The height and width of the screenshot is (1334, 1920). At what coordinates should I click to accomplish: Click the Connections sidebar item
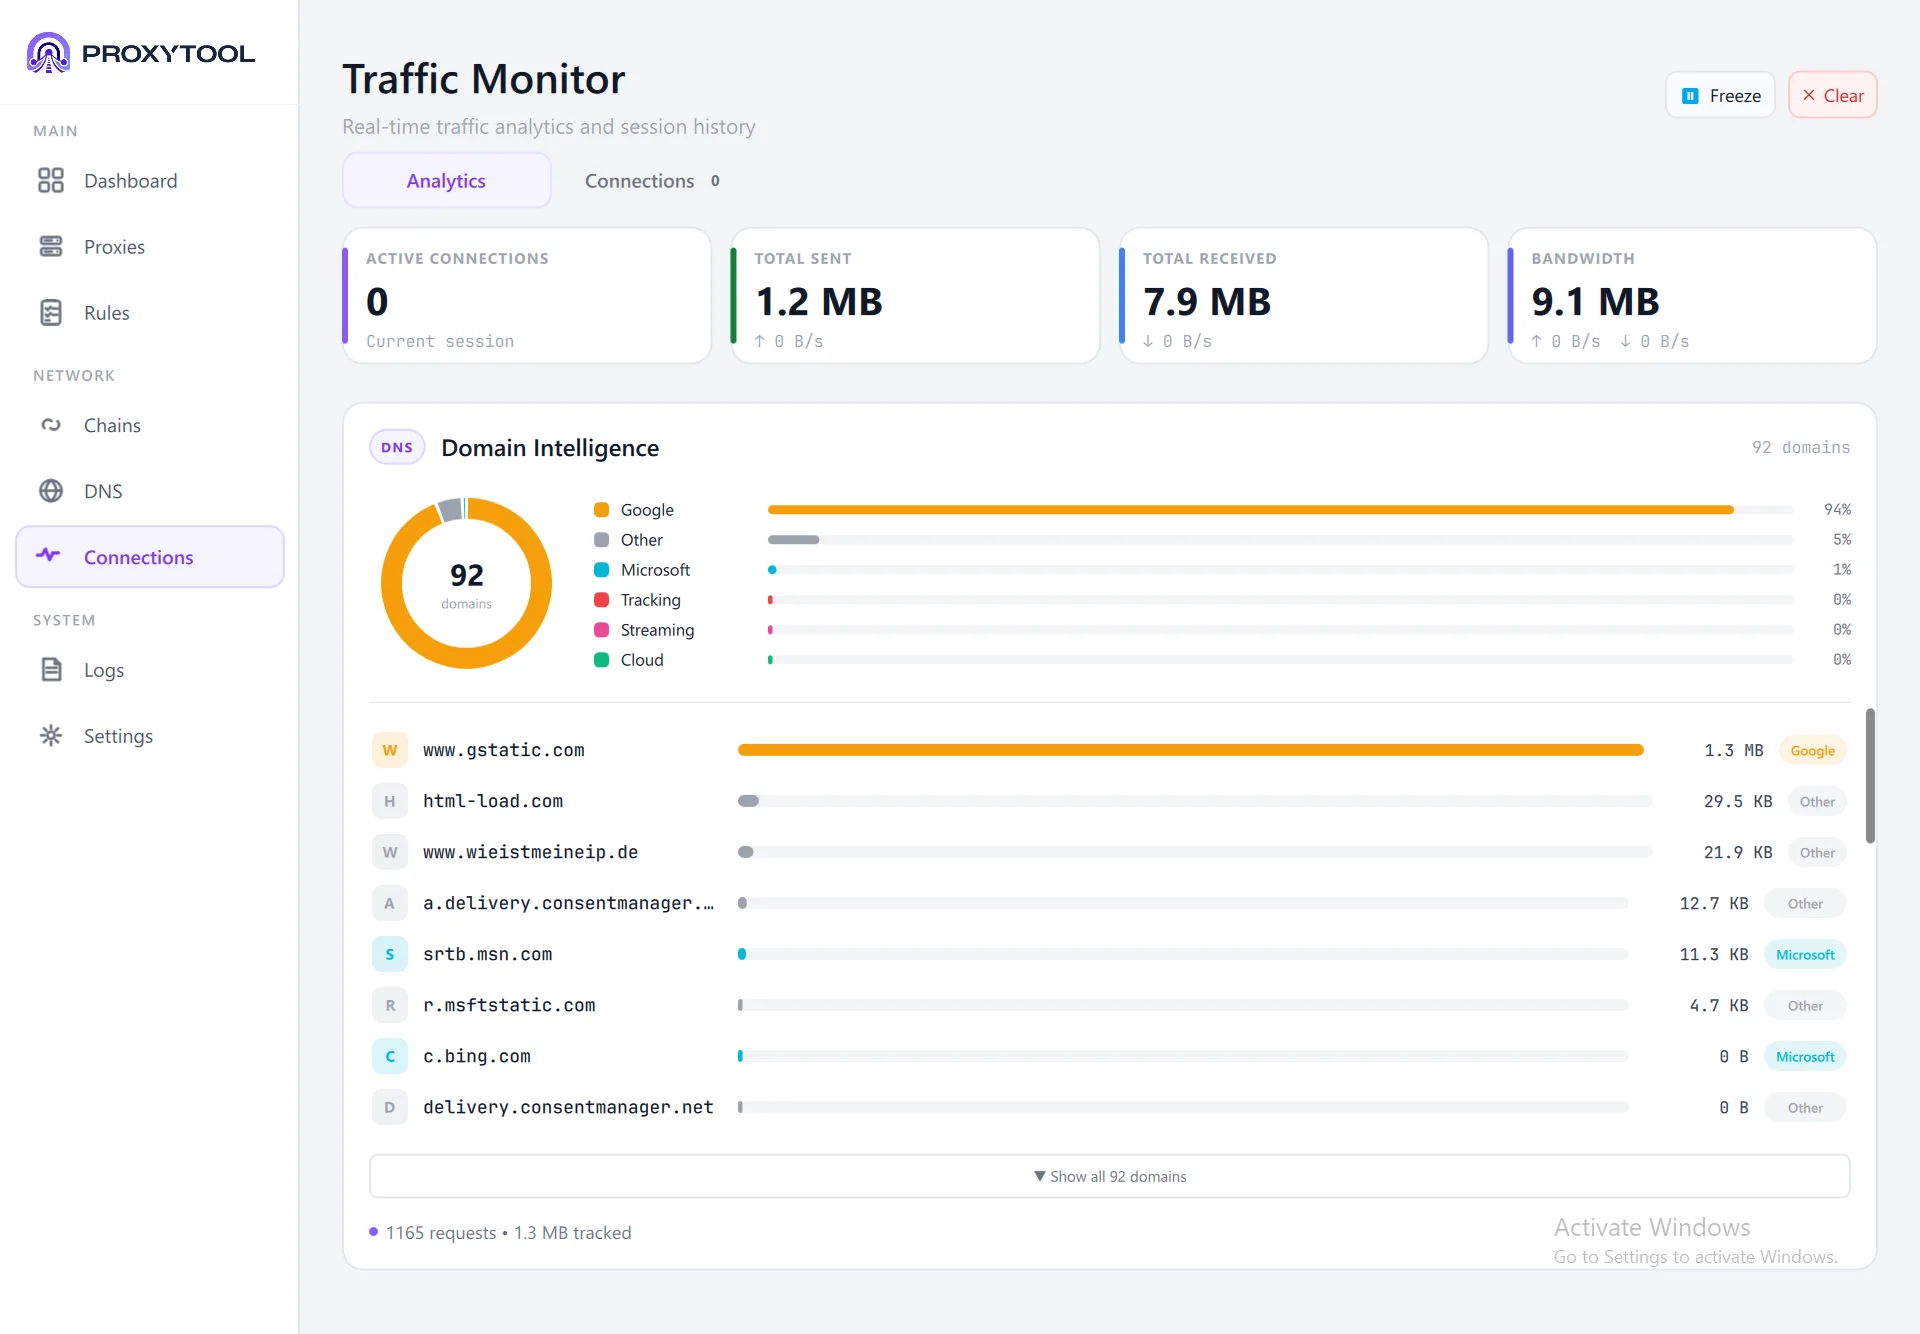pos(150,557)
